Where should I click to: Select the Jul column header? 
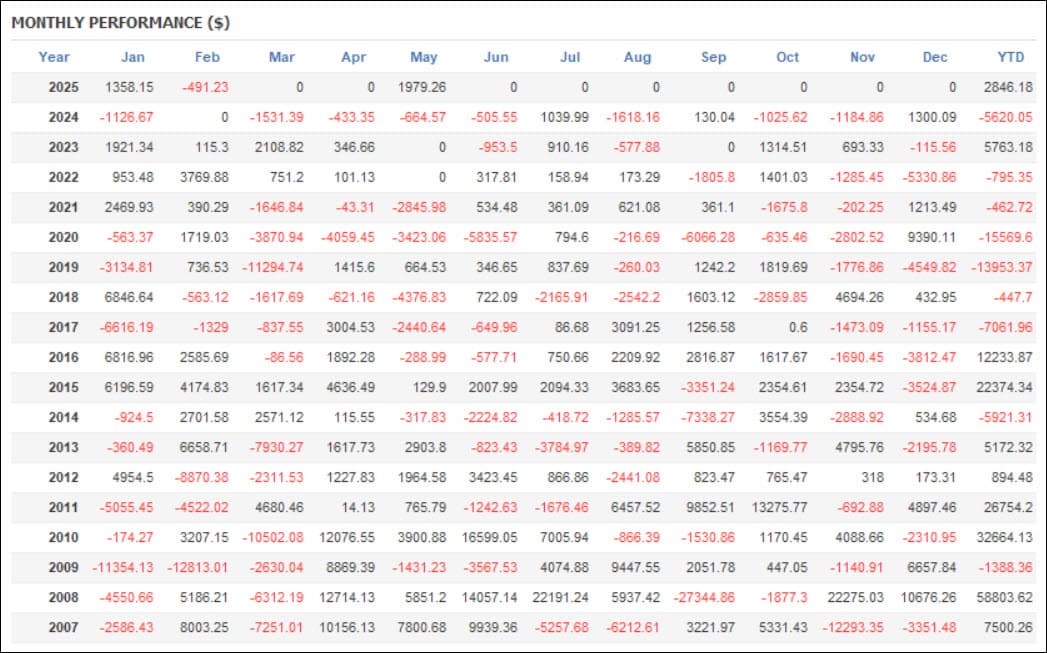[570, 57]
